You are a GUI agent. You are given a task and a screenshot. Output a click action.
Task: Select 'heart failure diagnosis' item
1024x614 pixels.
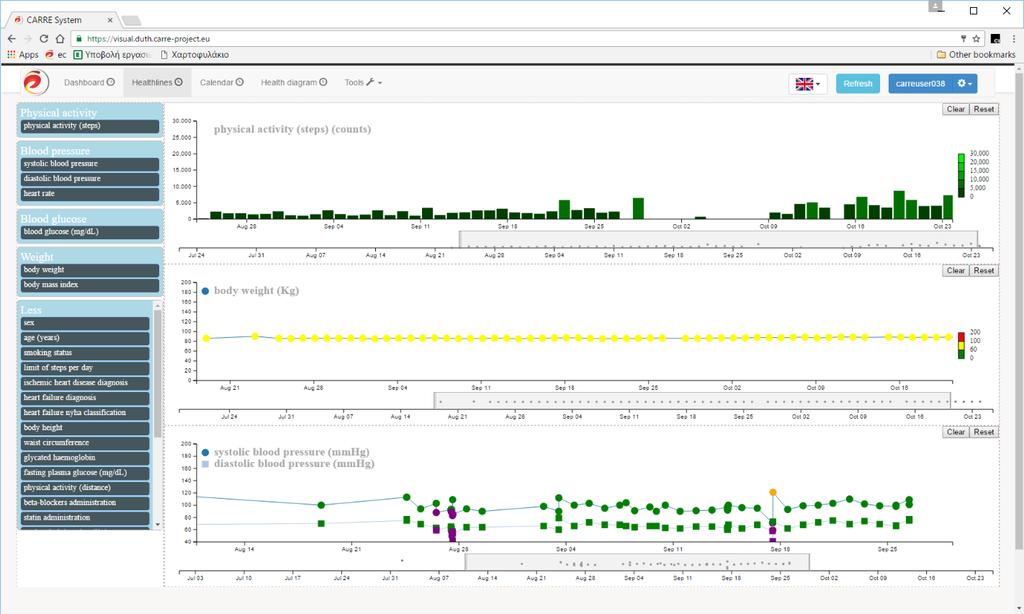pyautogui.click(x=85, y=398)
